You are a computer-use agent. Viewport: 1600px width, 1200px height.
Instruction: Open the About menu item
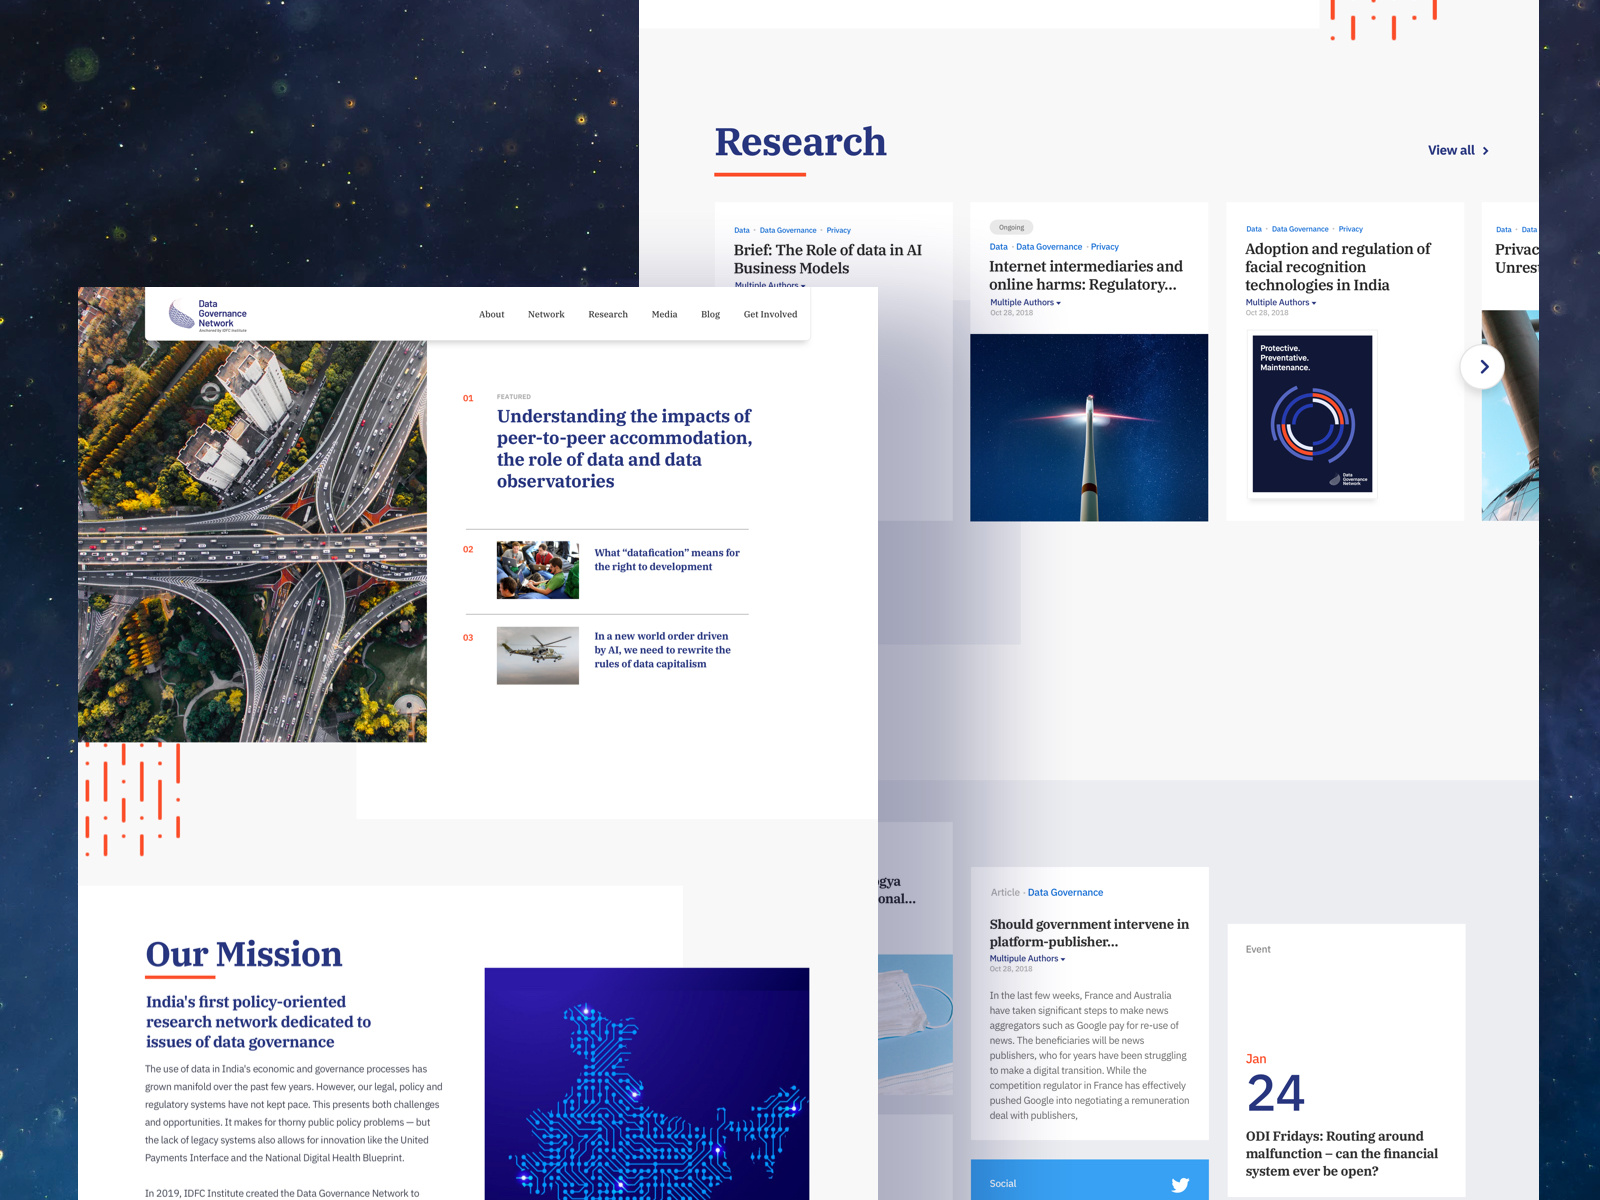pyautogui.click(x=491, y=314)
